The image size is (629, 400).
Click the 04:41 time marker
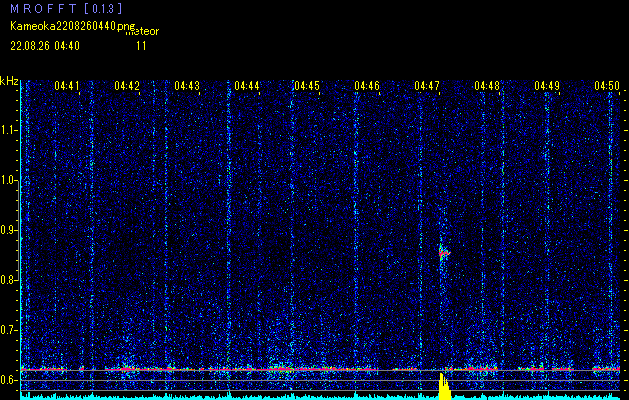(67, 85)
